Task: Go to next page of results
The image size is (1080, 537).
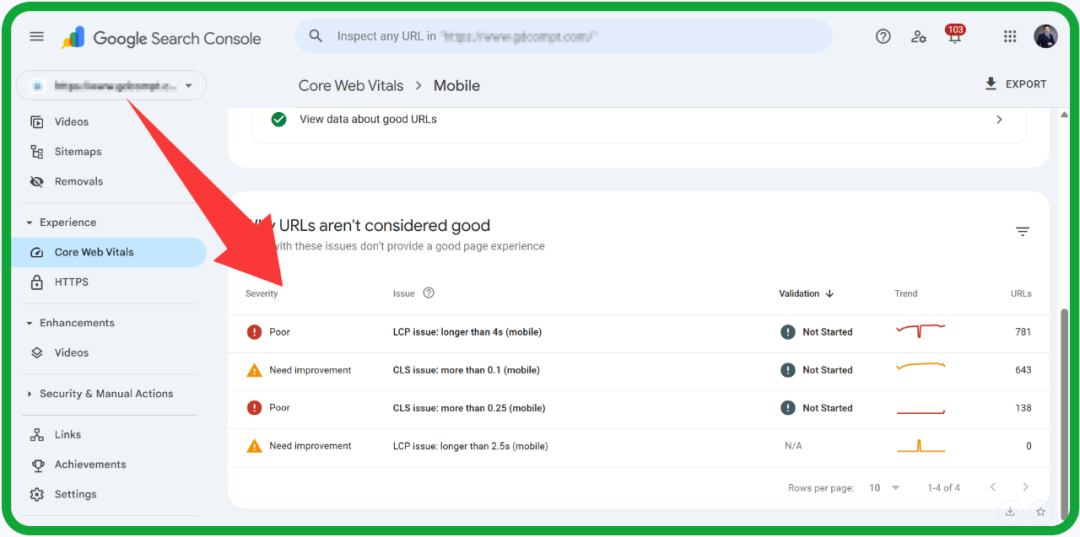Action: (x=1025, y=487)
